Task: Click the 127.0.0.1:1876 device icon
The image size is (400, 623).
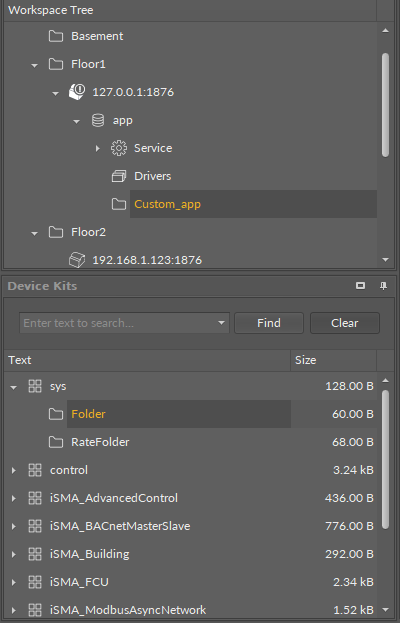Action: click(x=77, y=92)
